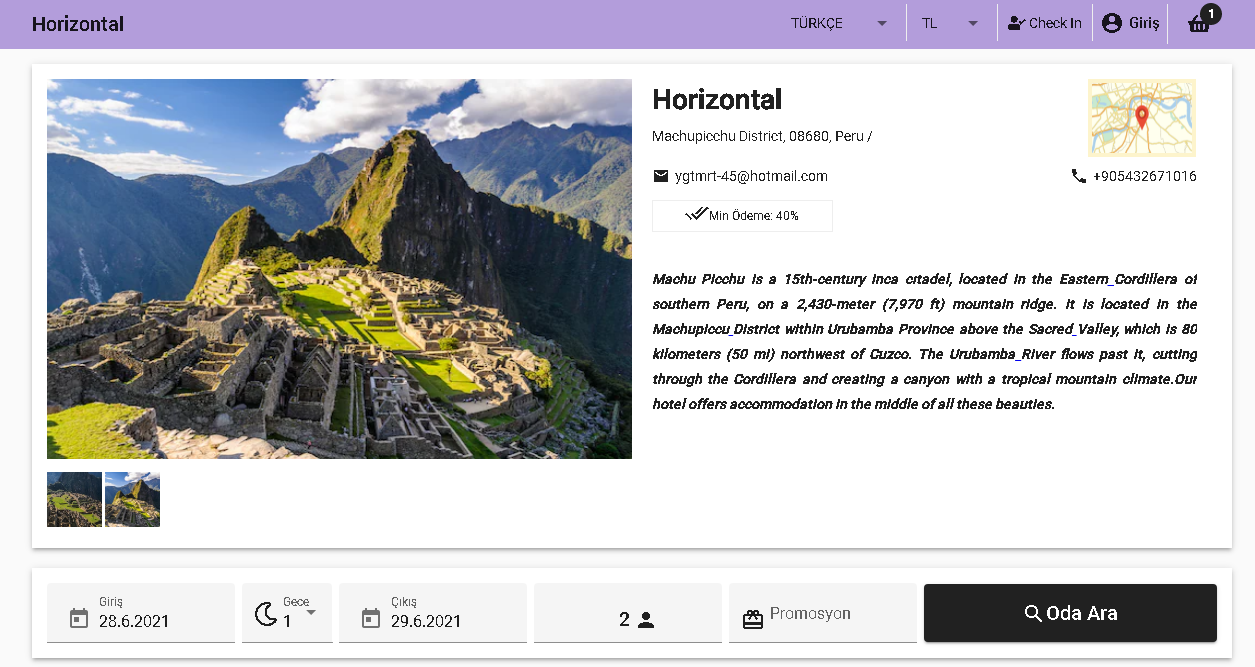Viewport: 1255px width, 667px height.
Task: Open the TL currency dropdown
Action: (950, 23)
